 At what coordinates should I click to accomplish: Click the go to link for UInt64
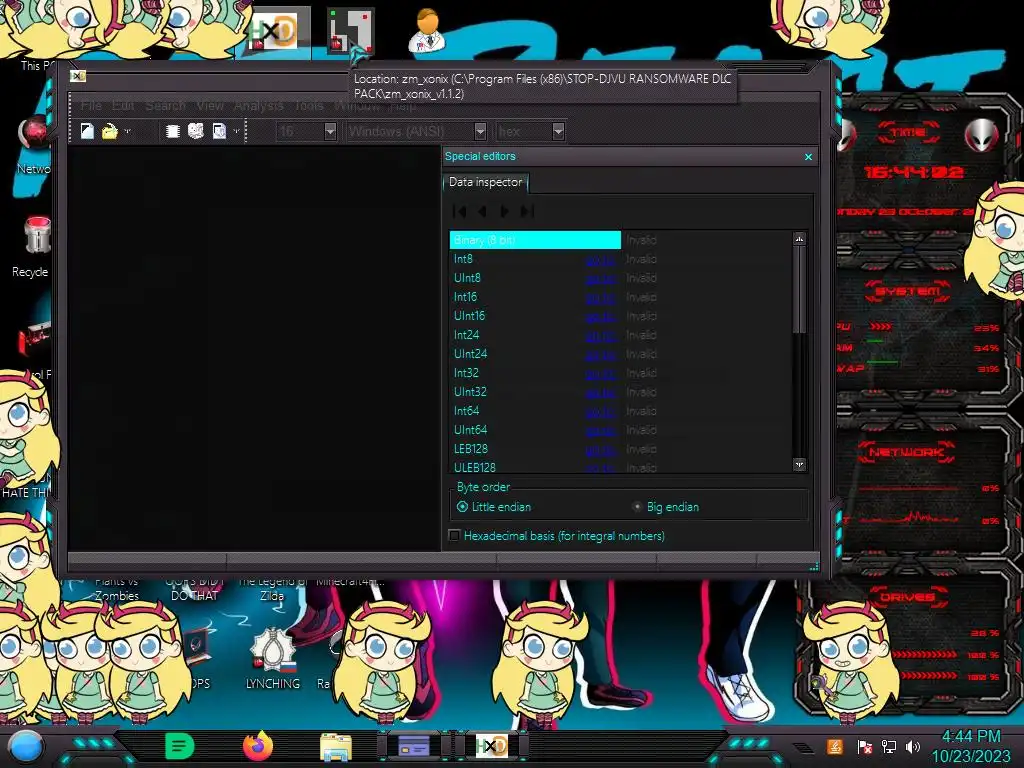coord(601,430)
